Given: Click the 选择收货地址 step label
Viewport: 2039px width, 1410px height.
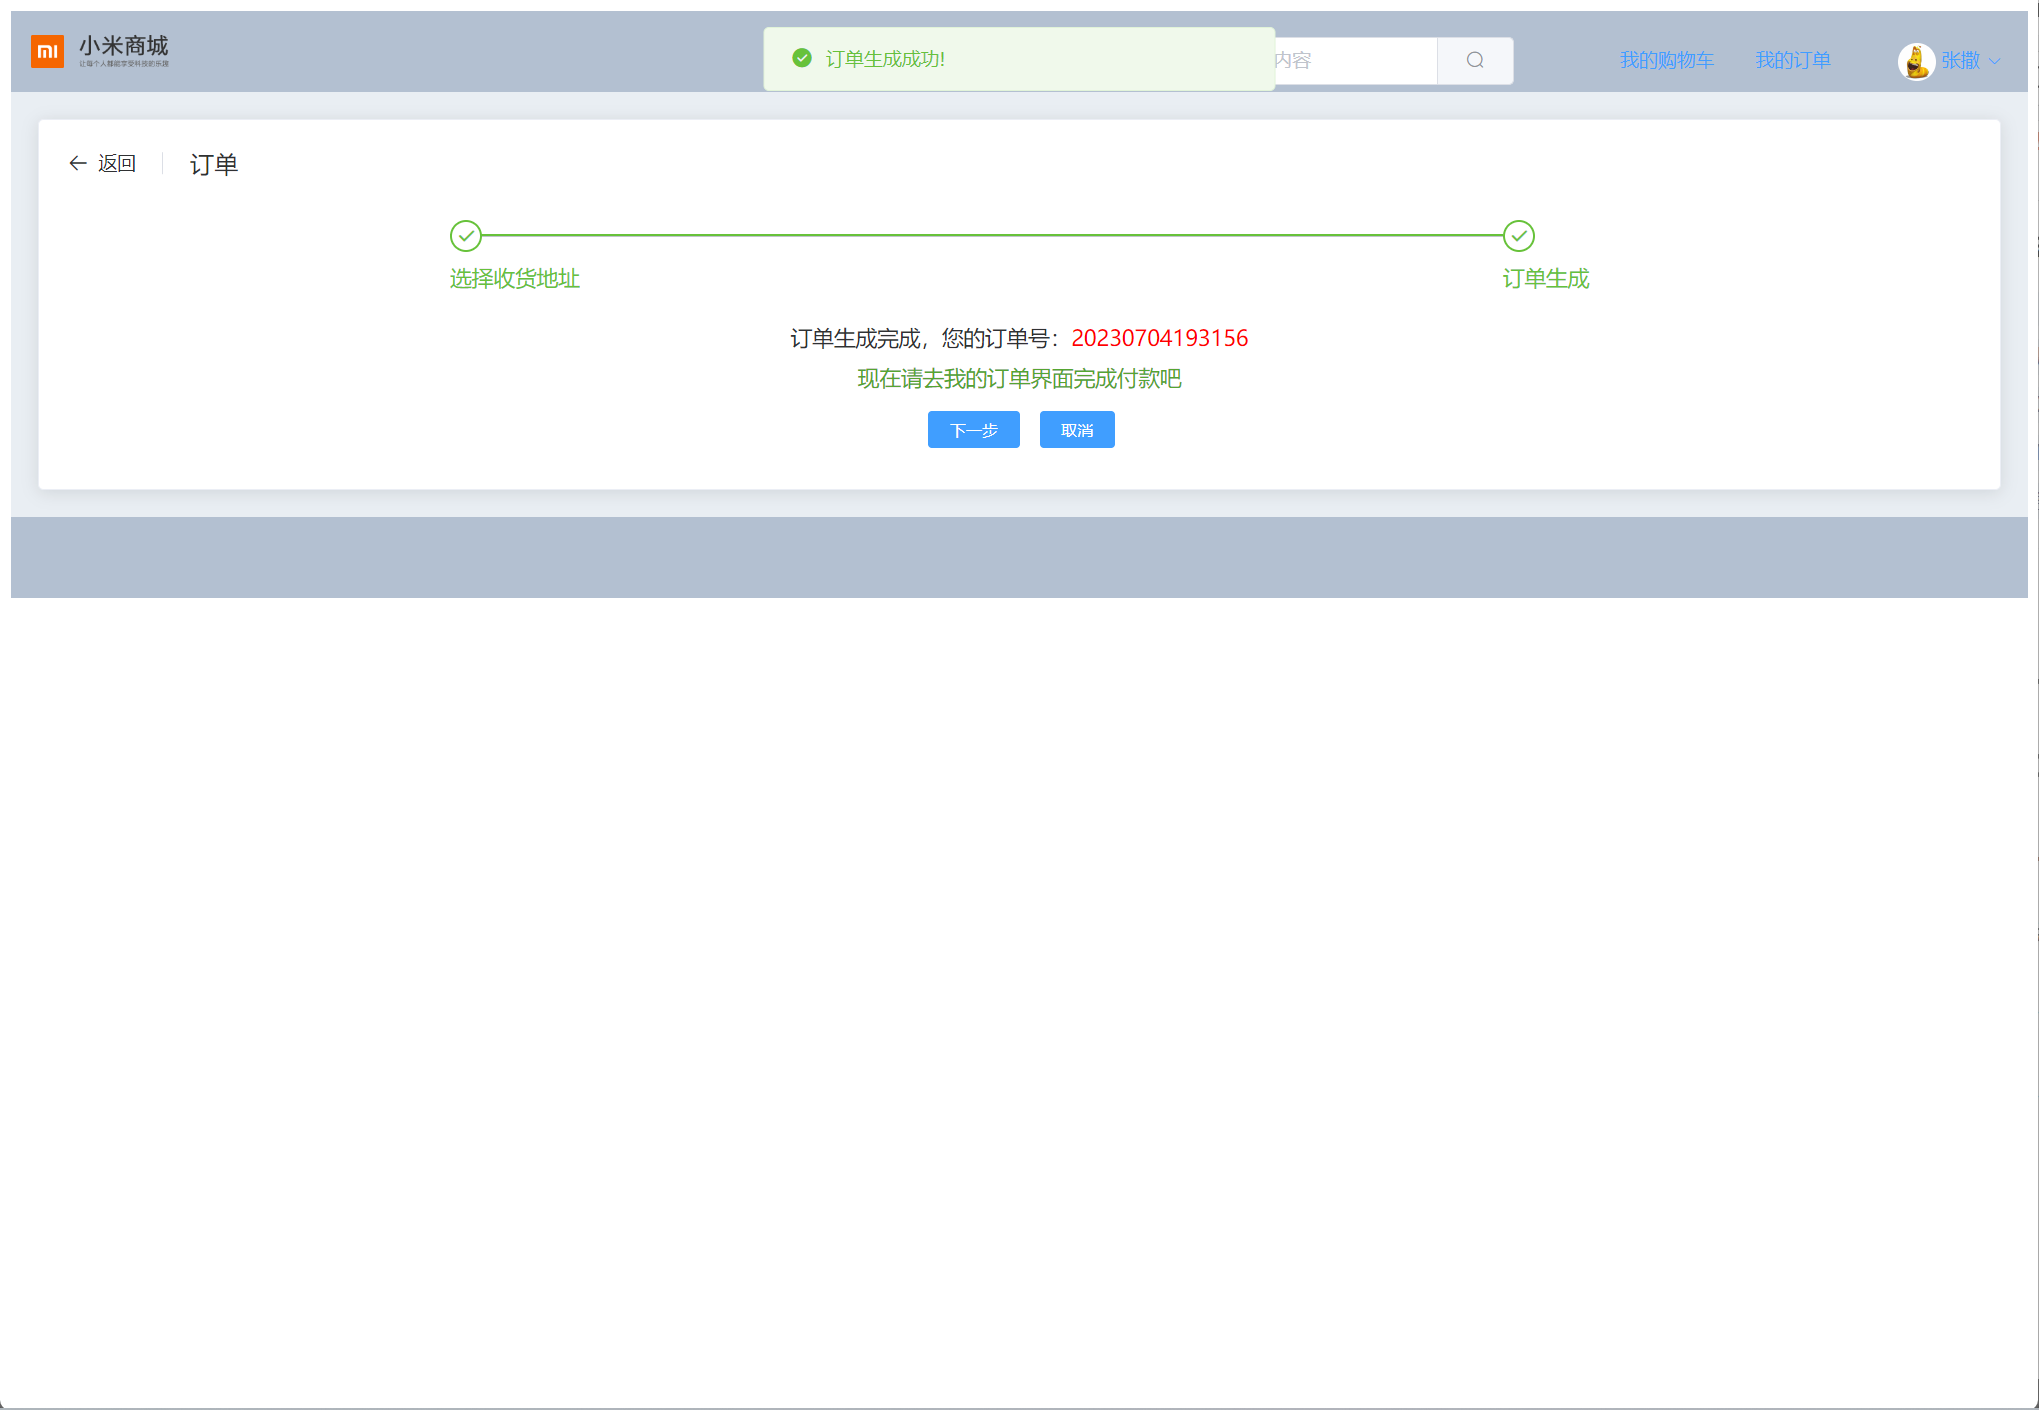Looking at the screenshot, I should pyautogui.click(x=514, y=279).
